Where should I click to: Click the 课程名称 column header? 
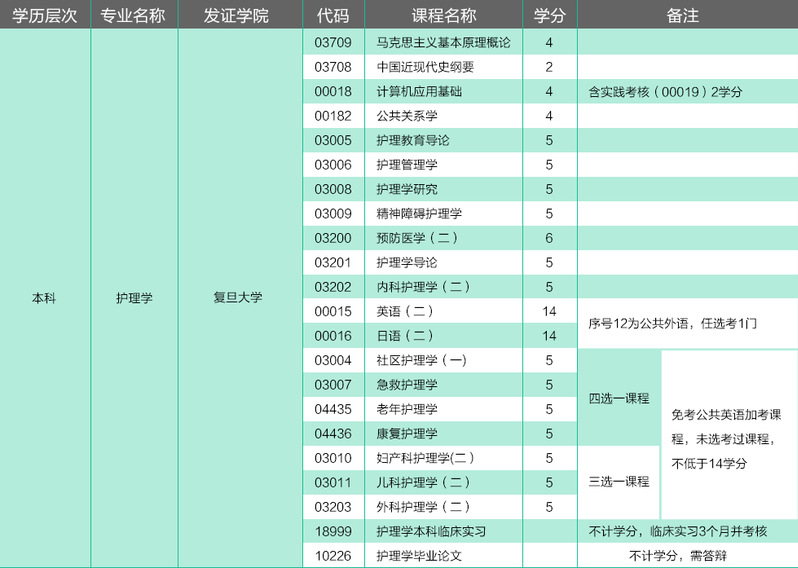444,15
